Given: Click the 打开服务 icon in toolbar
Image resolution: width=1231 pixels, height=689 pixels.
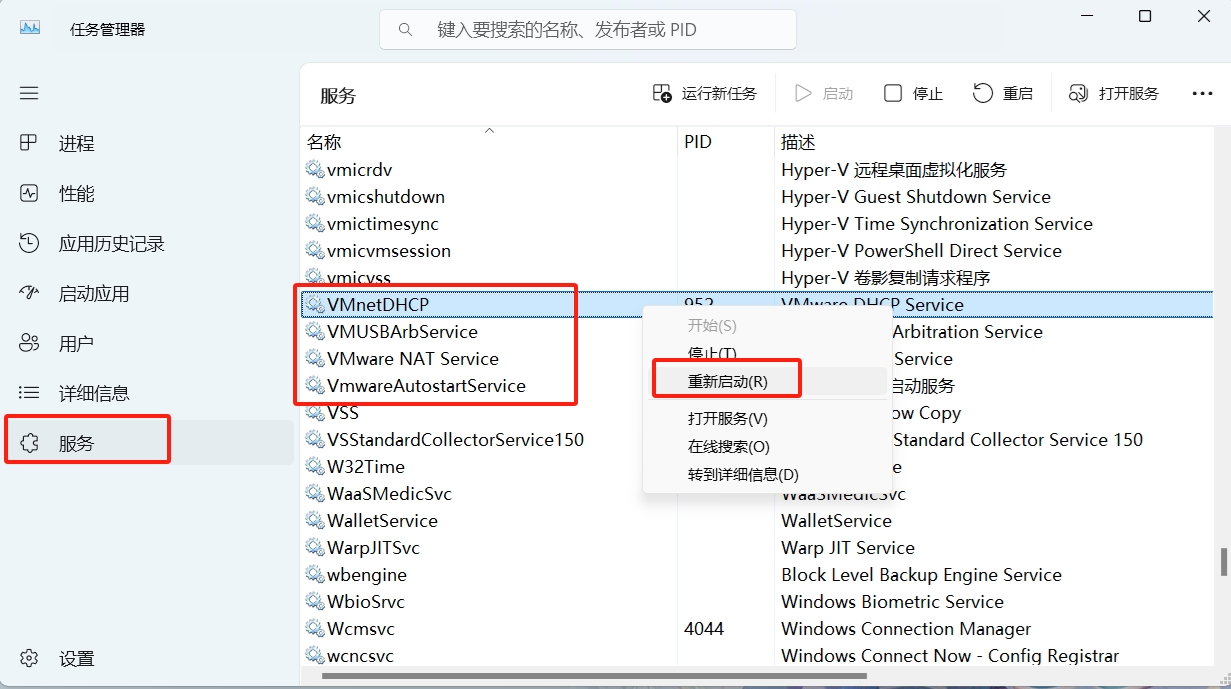Looking at the screenshot, I should point(1078,93).
